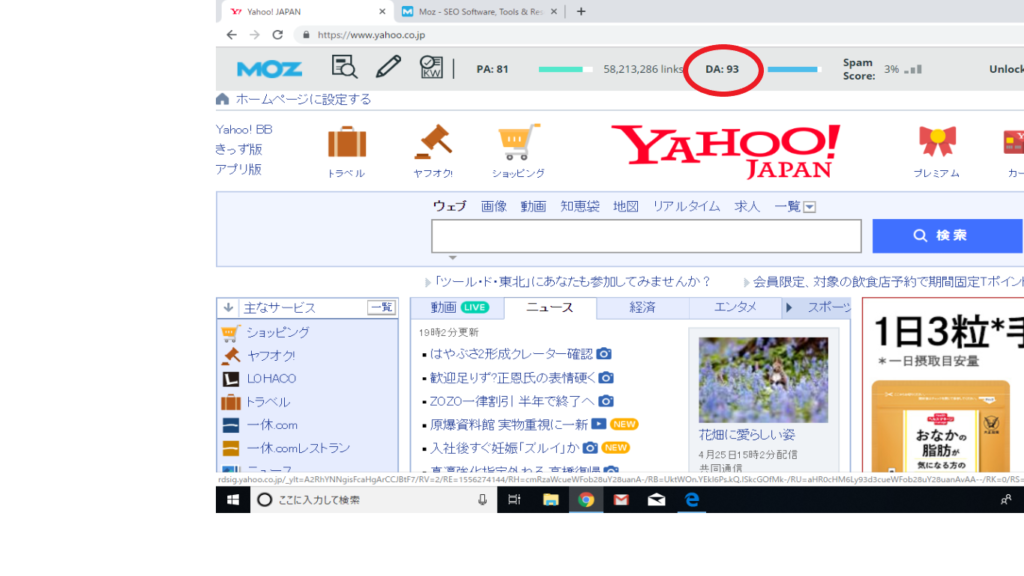
Task: Open the flower field squirrel news thumbnail
Action: point(763,379)
